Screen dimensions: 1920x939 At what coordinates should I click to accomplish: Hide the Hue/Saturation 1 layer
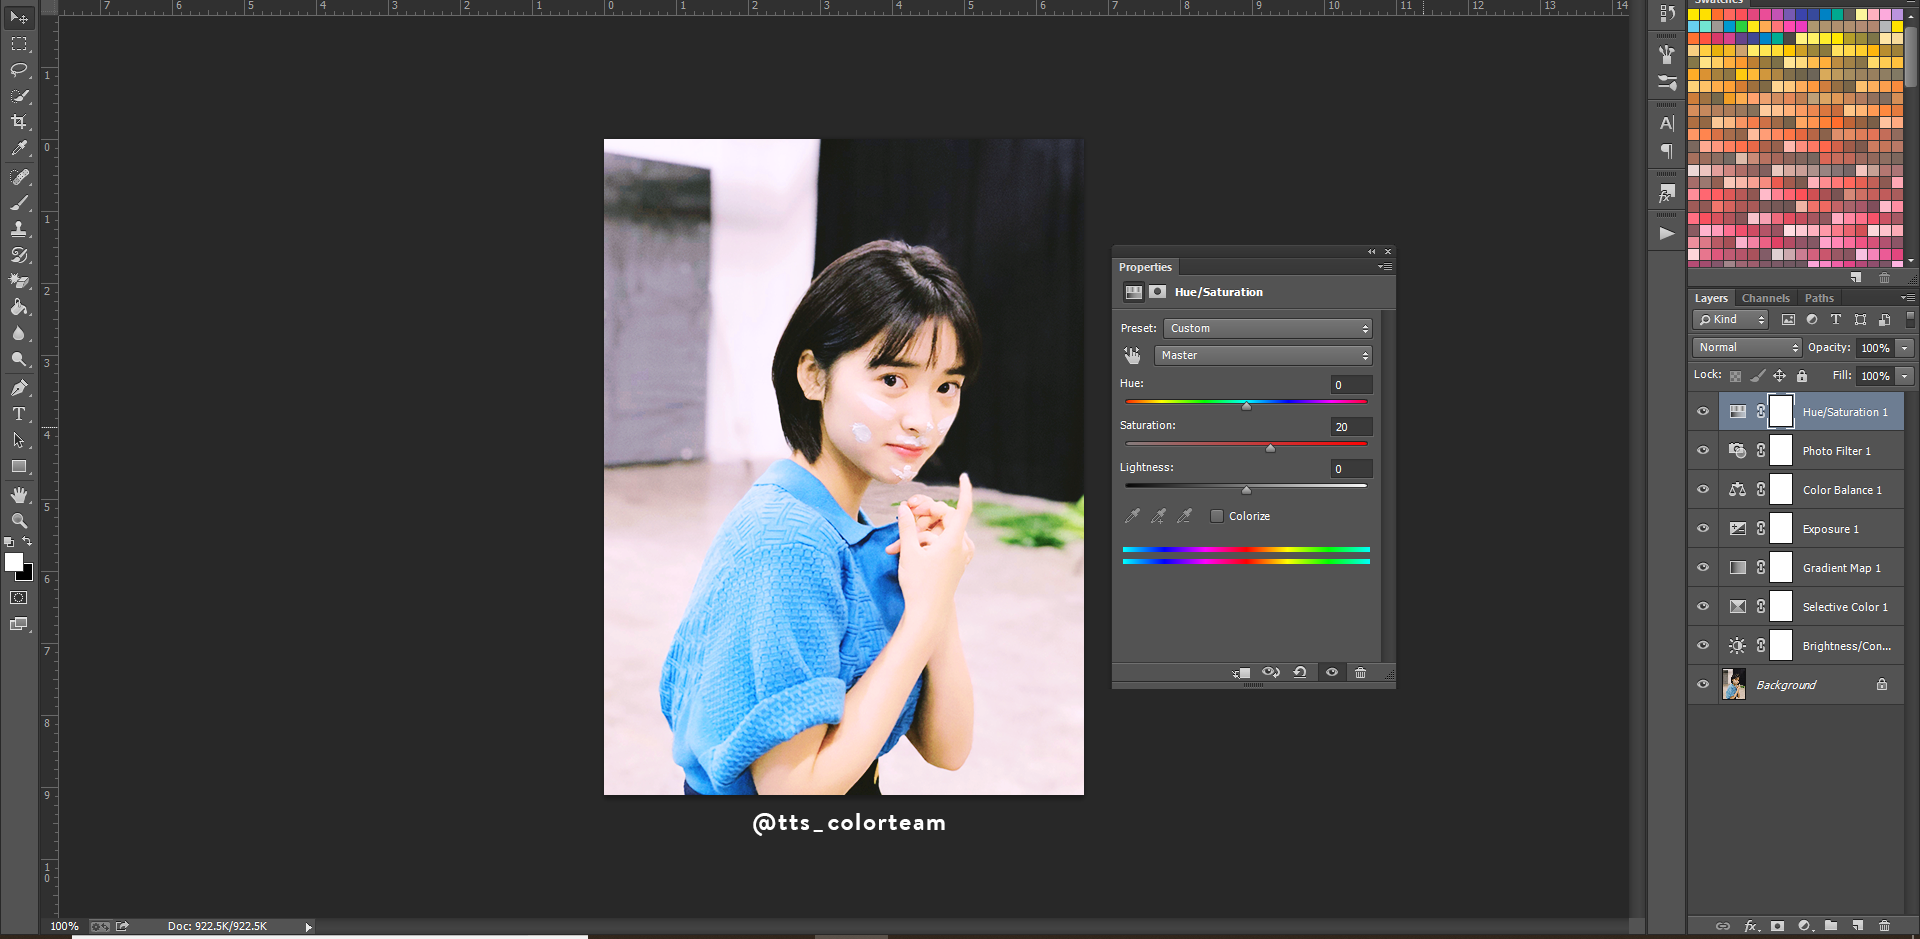tap(1703, 412)
